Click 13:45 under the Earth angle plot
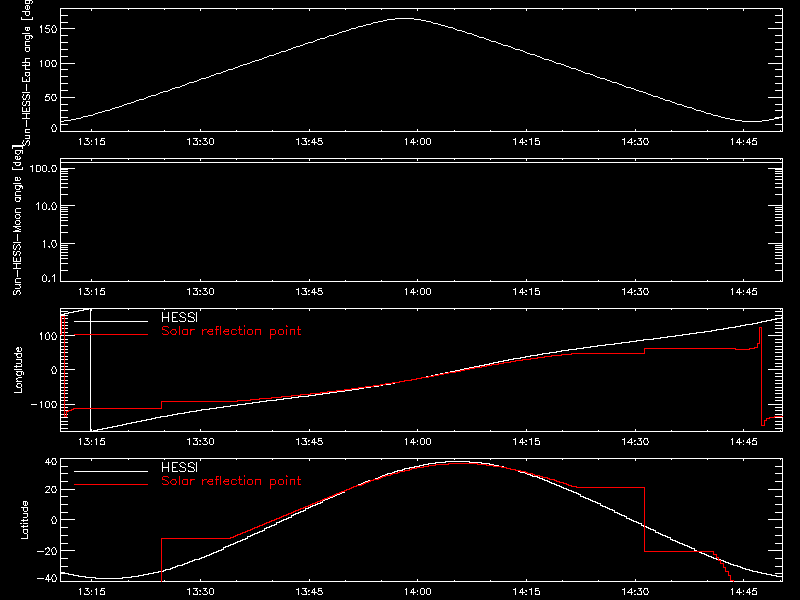This screenshot has height=600, width=800. [x=309, y=142]
